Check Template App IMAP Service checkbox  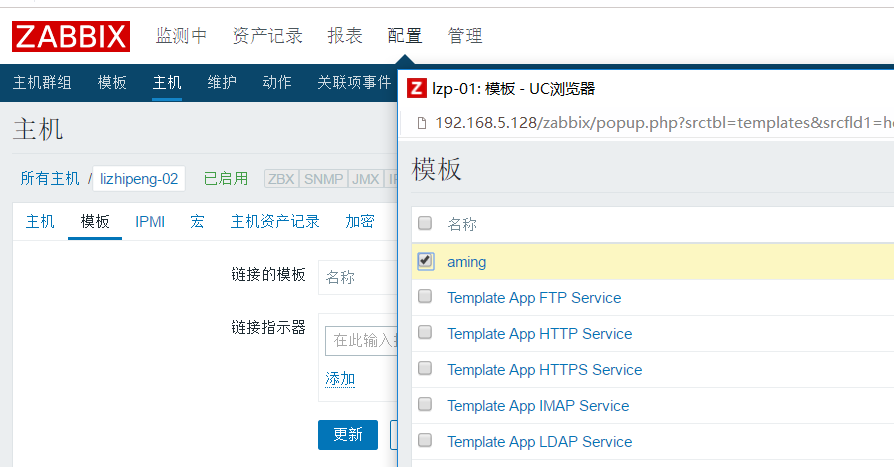click(425, 404)
